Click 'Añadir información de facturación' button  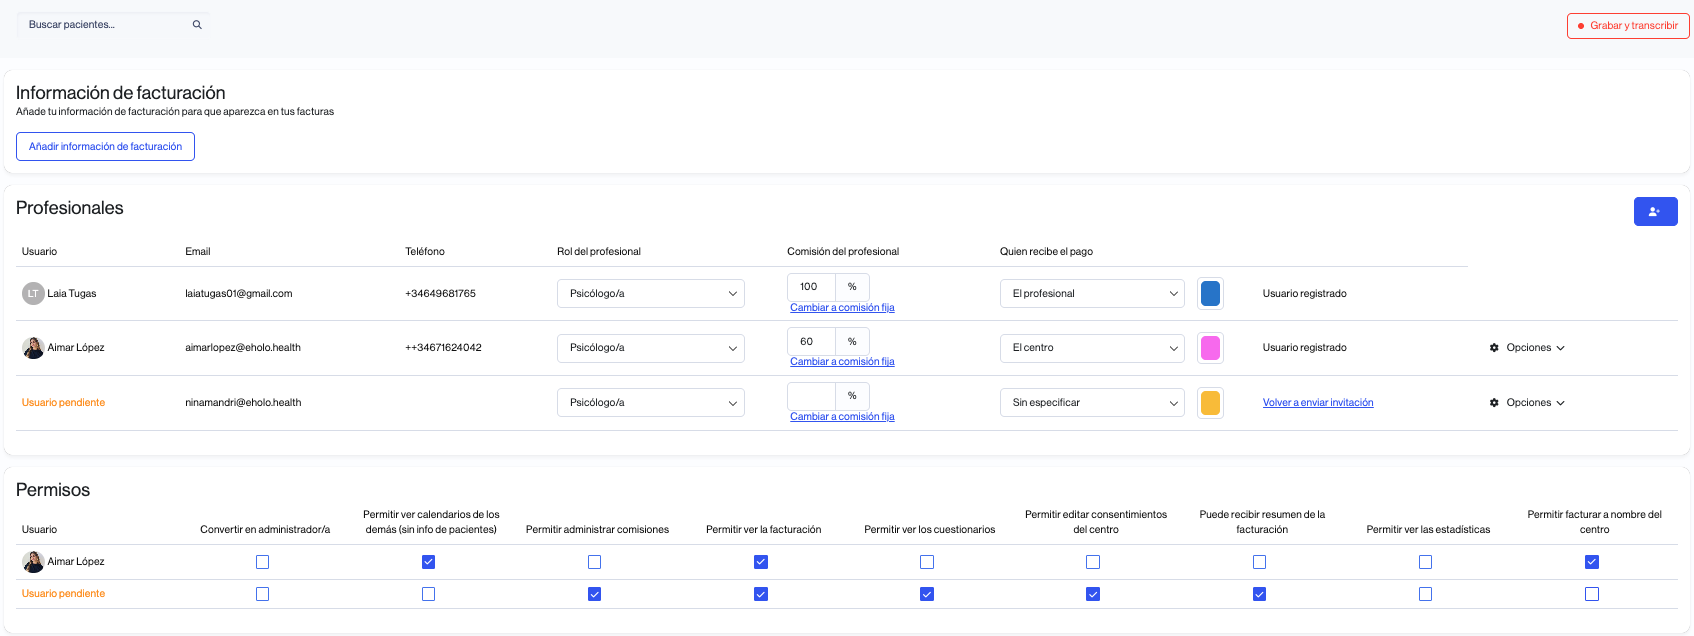tap(105, 147)
